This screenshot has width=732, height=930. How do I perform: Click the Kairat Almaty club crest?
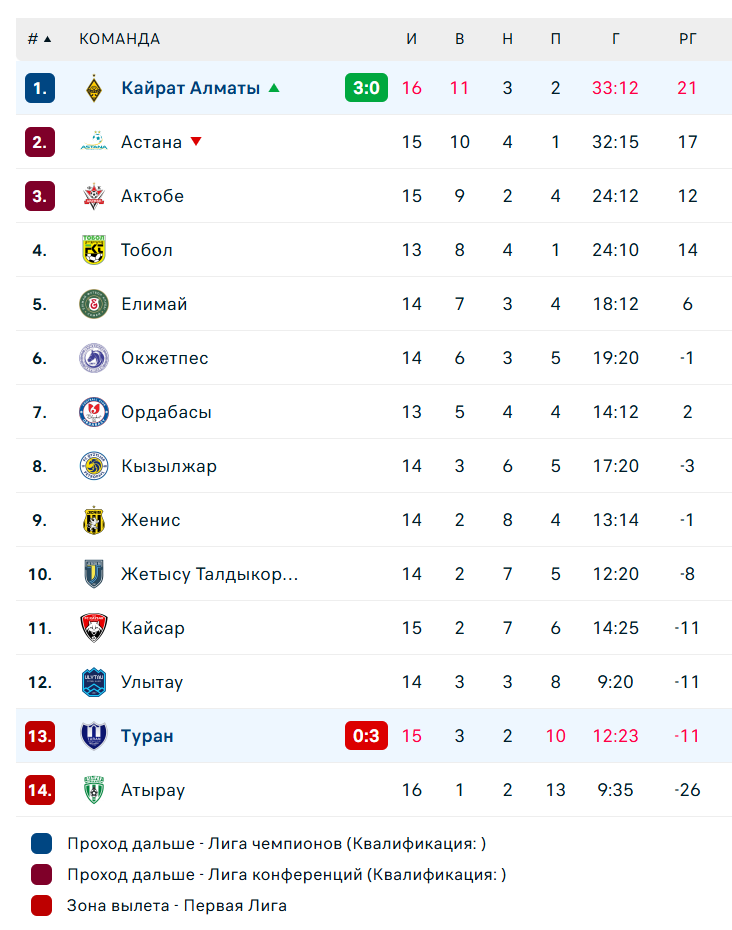click(x=94, y=88)
